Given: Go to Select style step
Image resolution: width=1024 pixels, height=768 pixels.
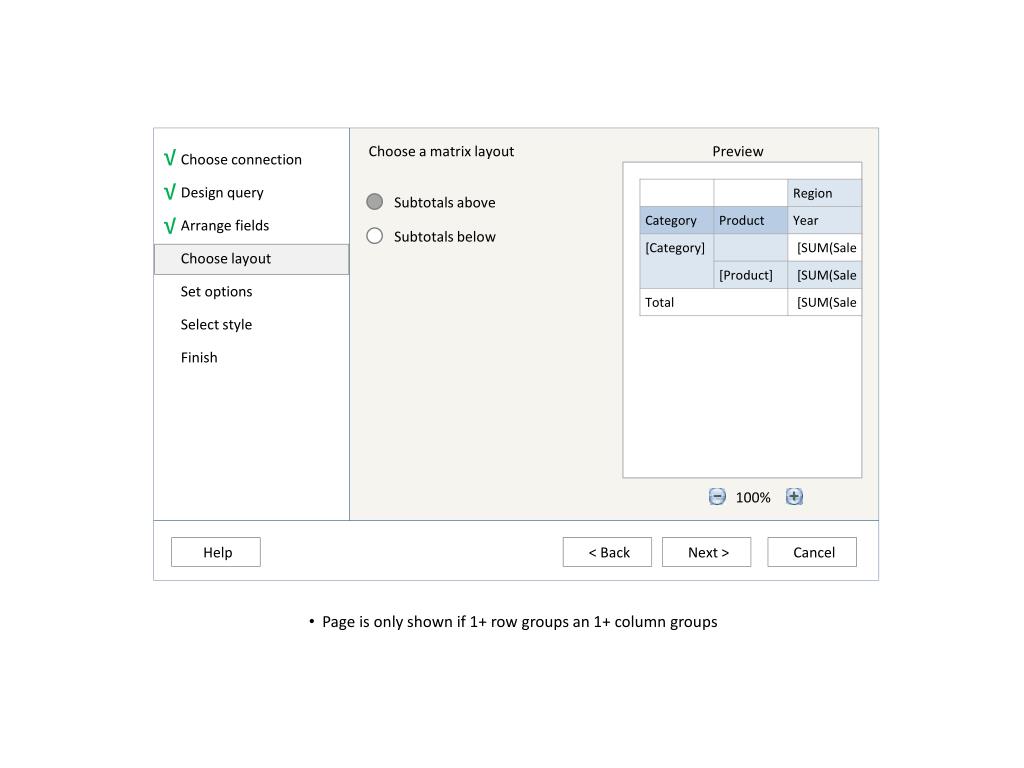Looking at the screenshot, I should pos(216,324).
